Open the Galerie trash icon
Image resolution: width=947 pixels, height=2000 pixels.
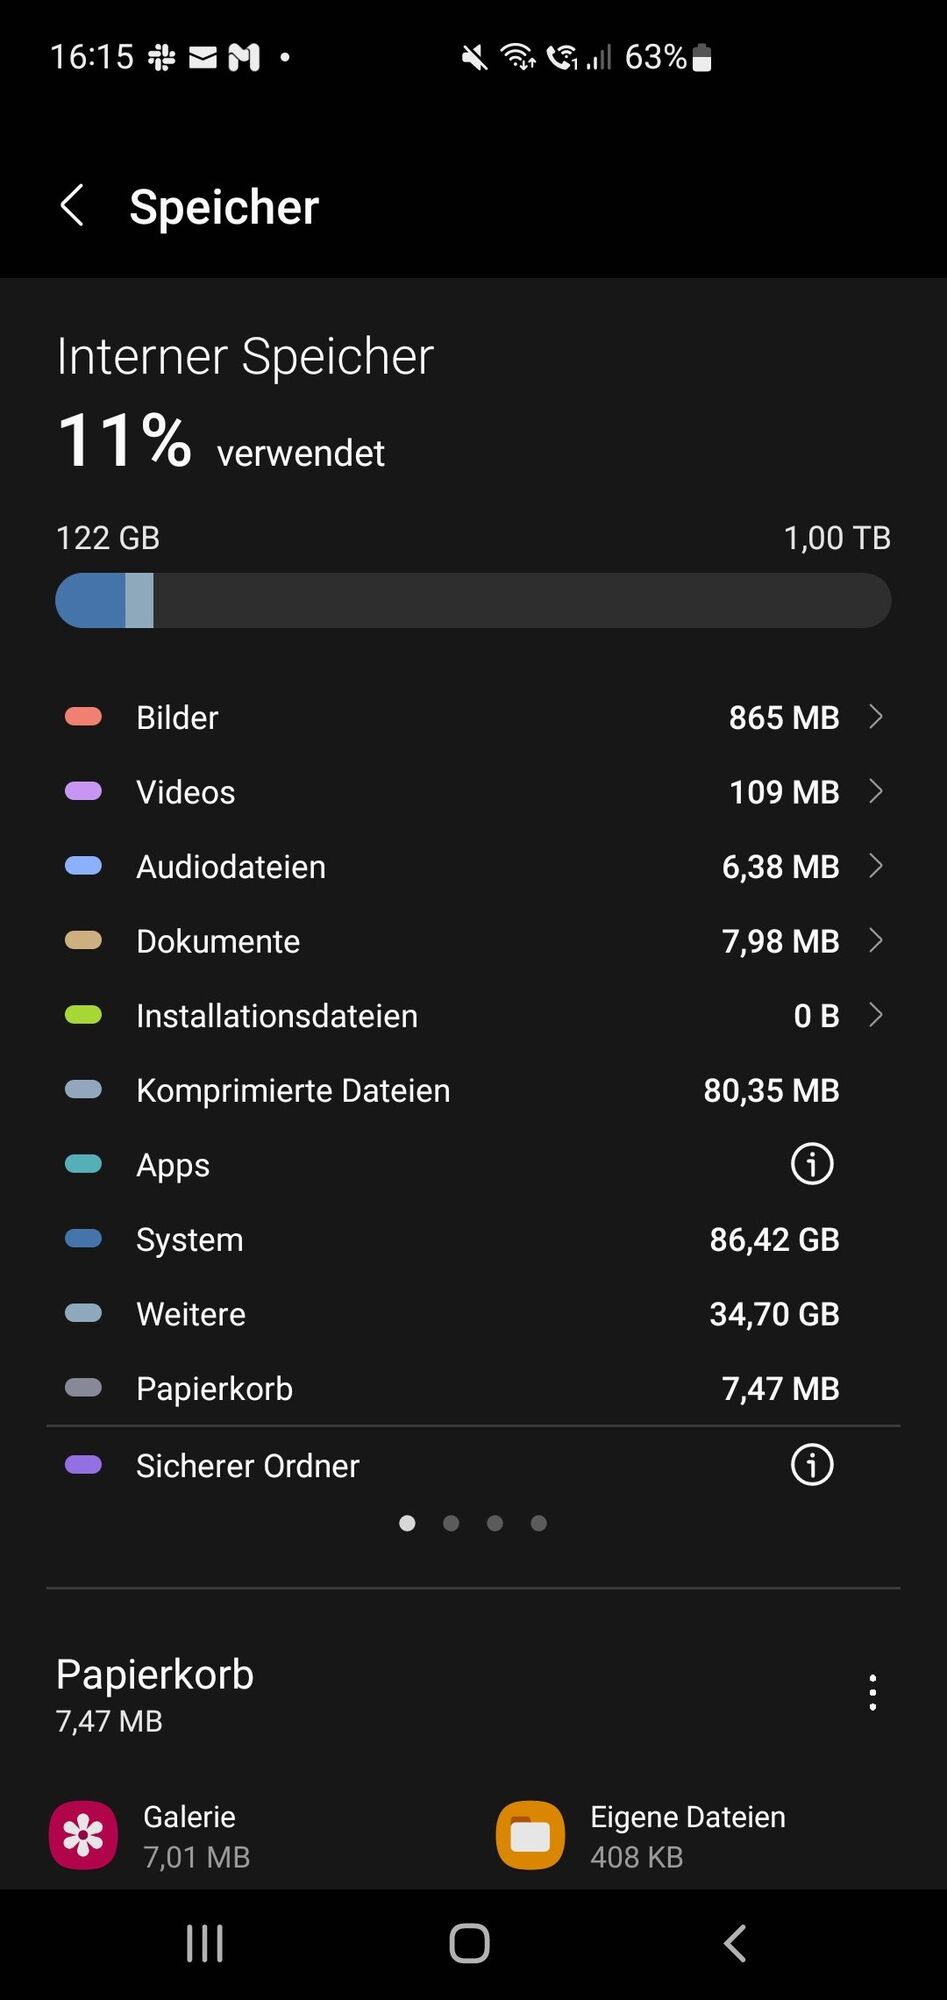point(83,1835)
